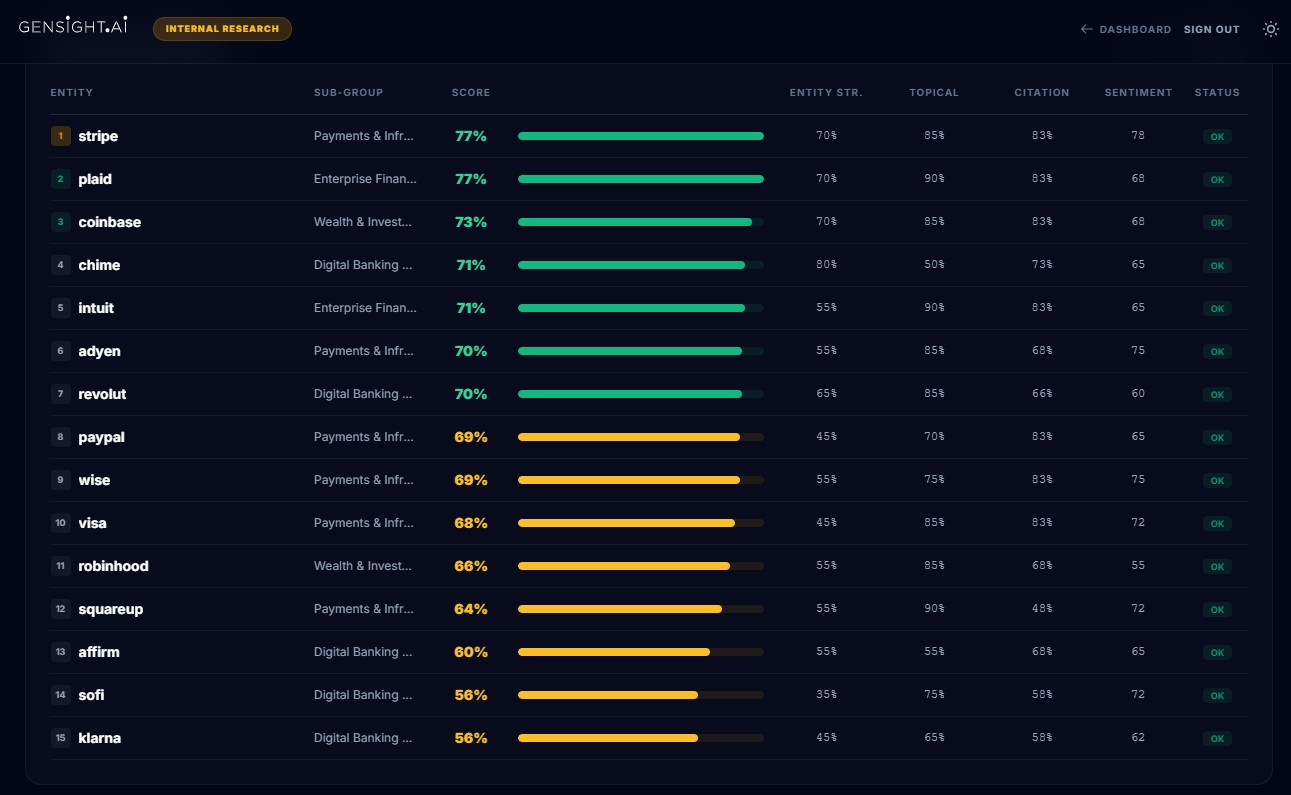Screen dimensions: 1291x795
Task: Click the Topical column header
Action: point(934,92)
